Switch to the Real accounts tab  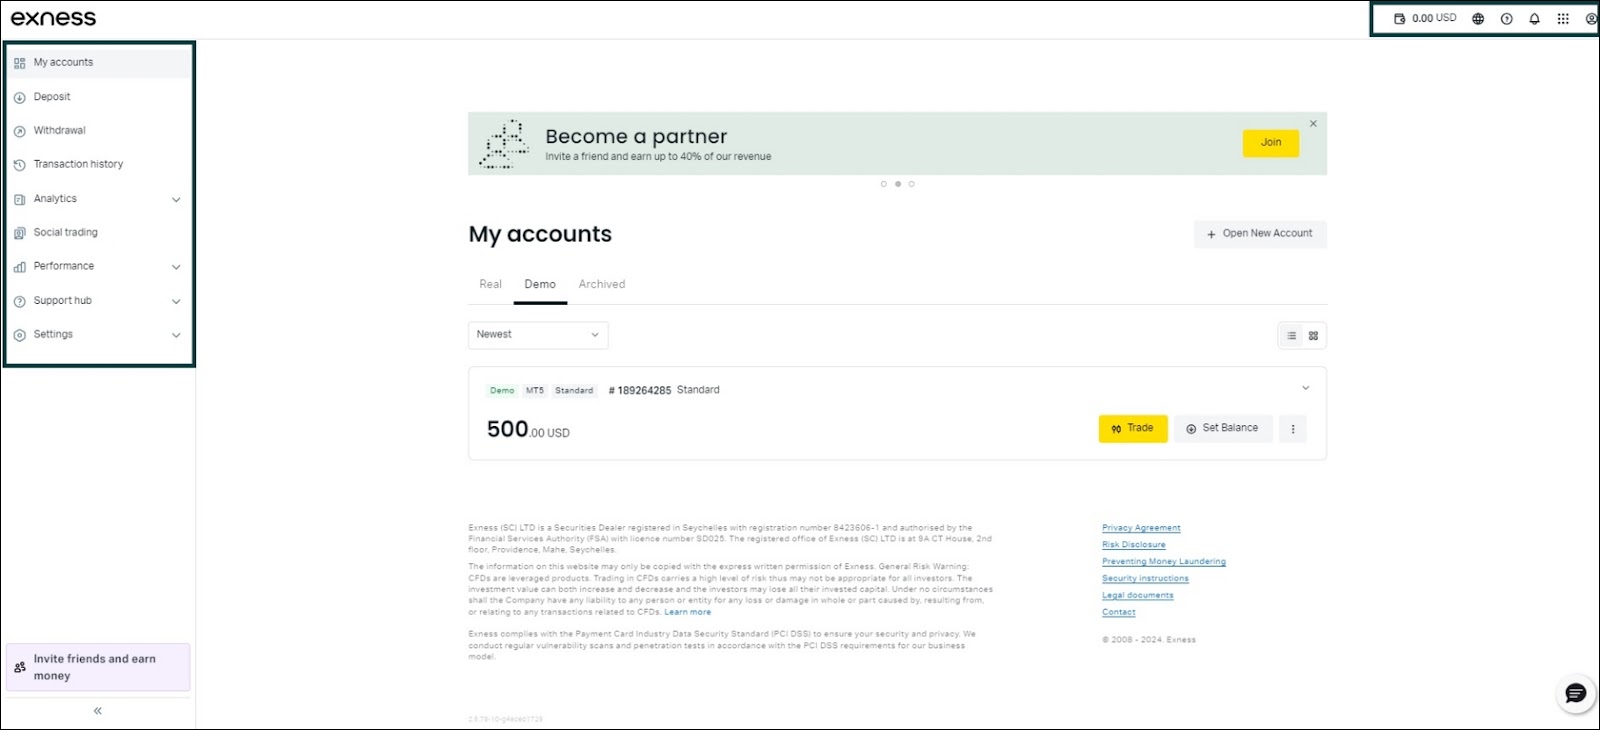pyautogui.click(x=490, y=284)
